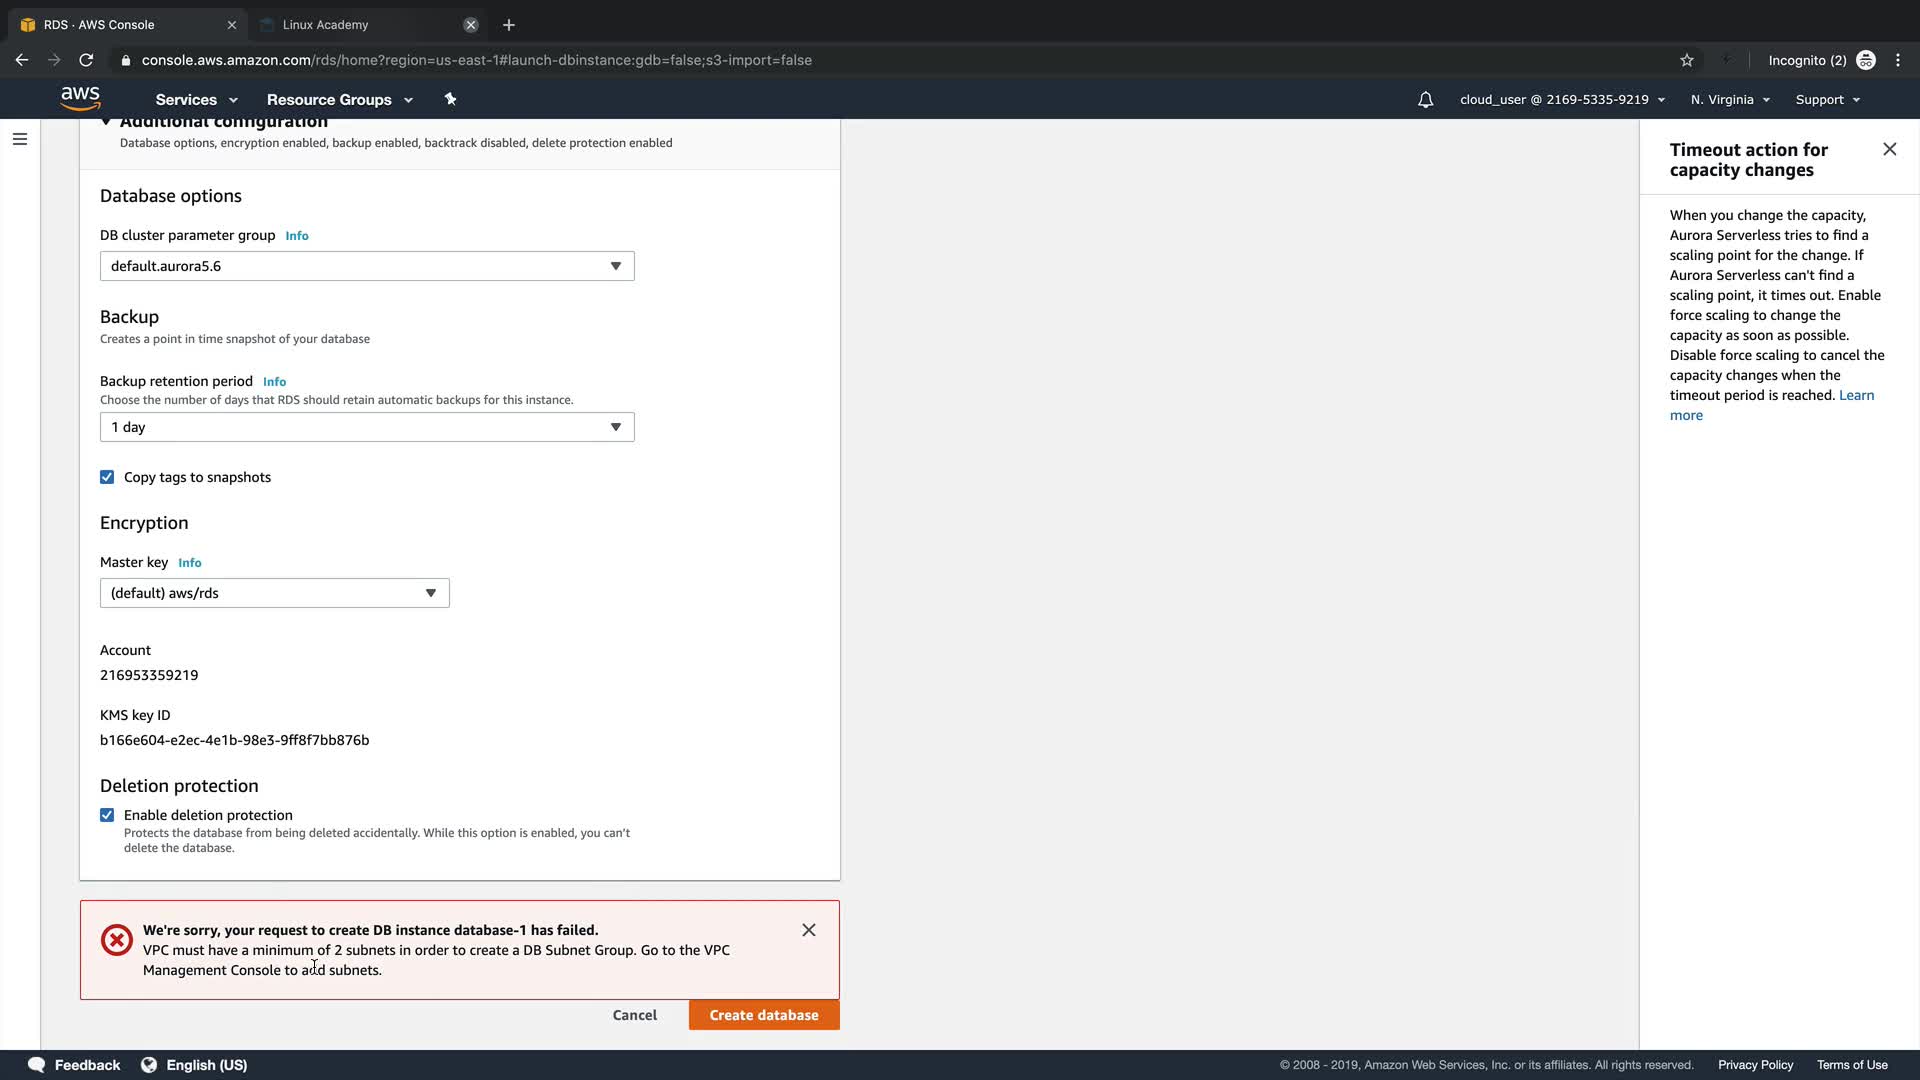Disable Enable deletion protection checkbox
Image resolution: width=1920 pixels, height=1080 pixels.
pyautogui.click(x=107, y=815)
